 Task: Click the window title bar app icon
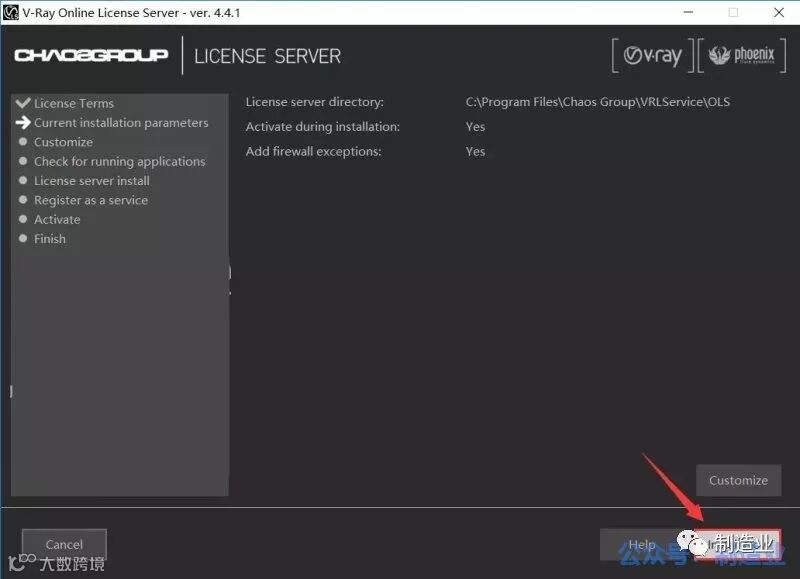10,12
